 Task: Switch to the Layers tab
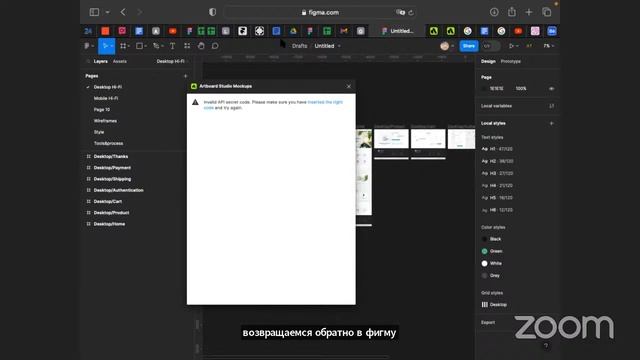coord(100,61)
